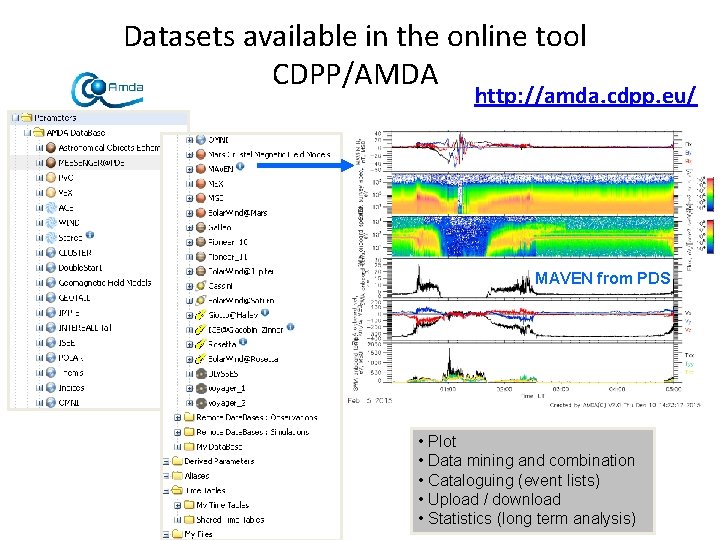
Task: Open the amda.cdpp.eu hyperlink
Action: [x=585, y=96]
